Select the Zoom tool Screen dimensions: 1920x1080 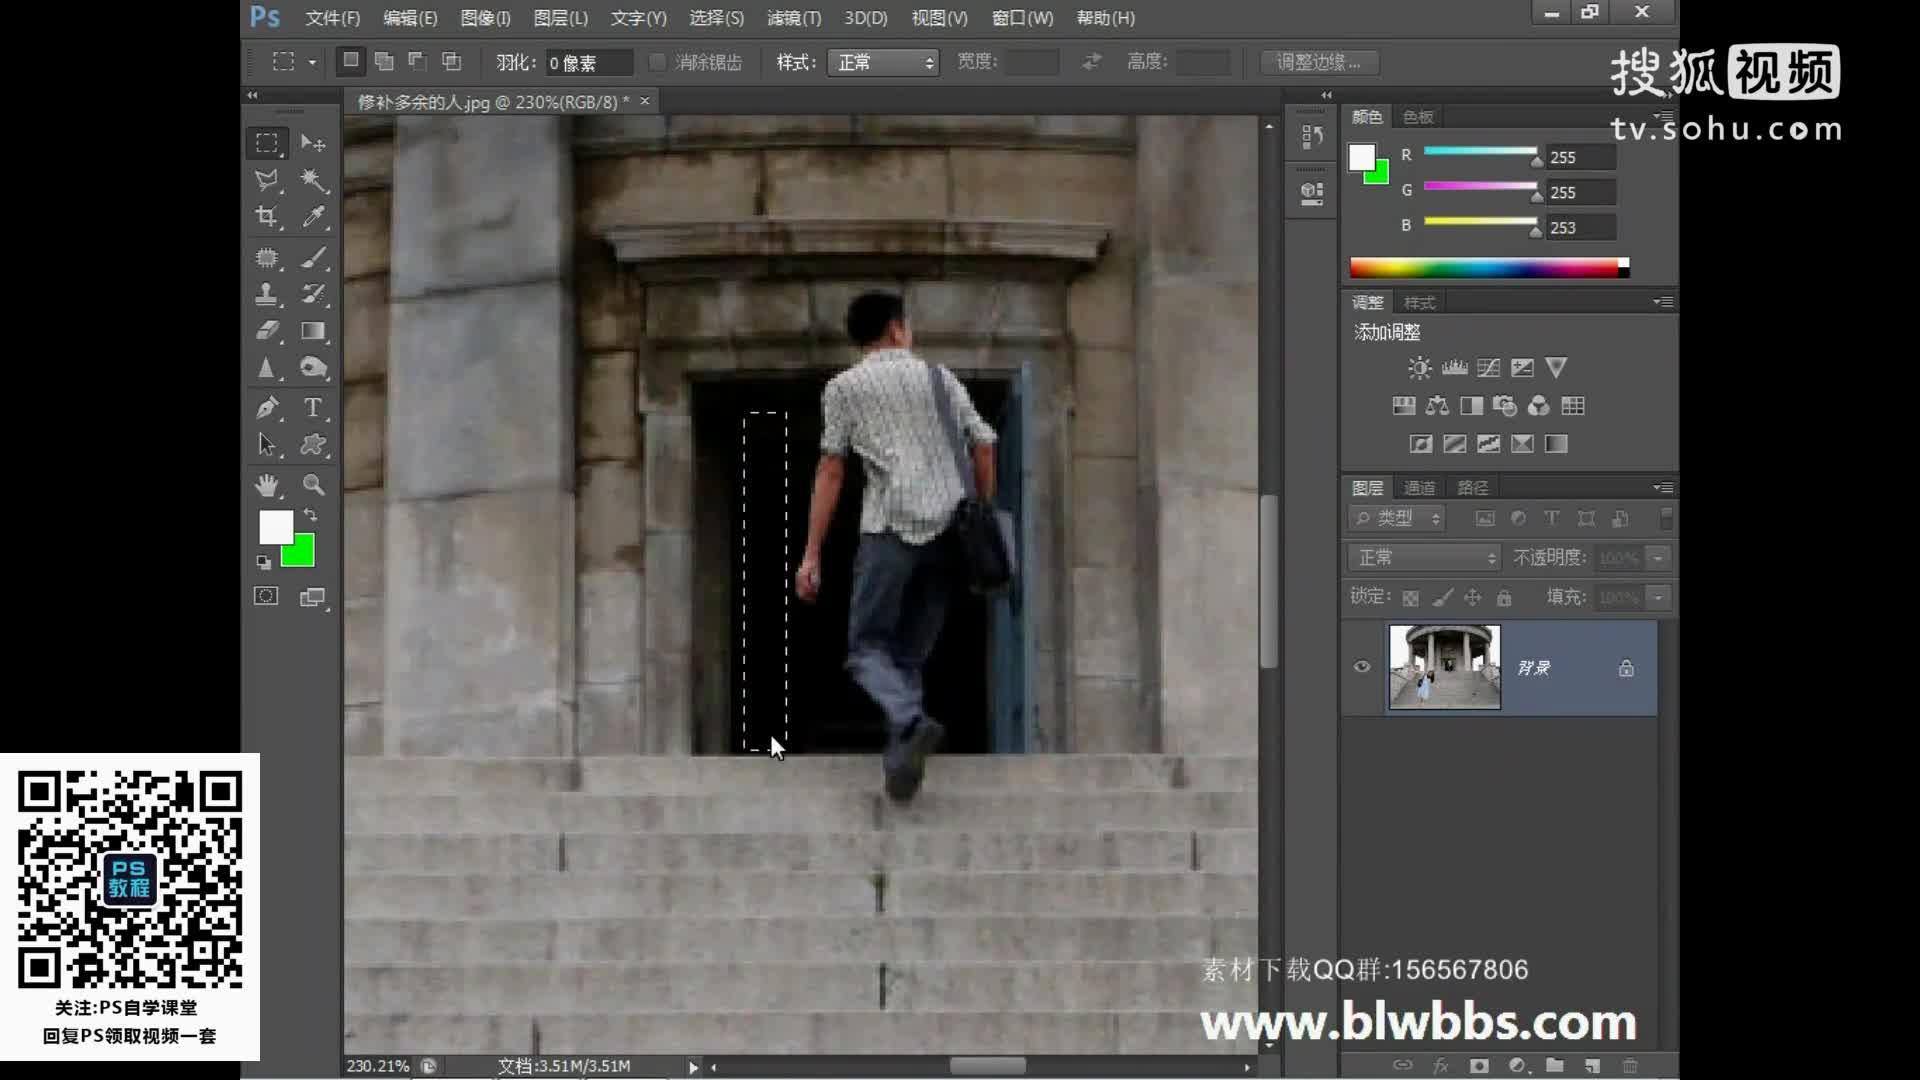(313, 485)
